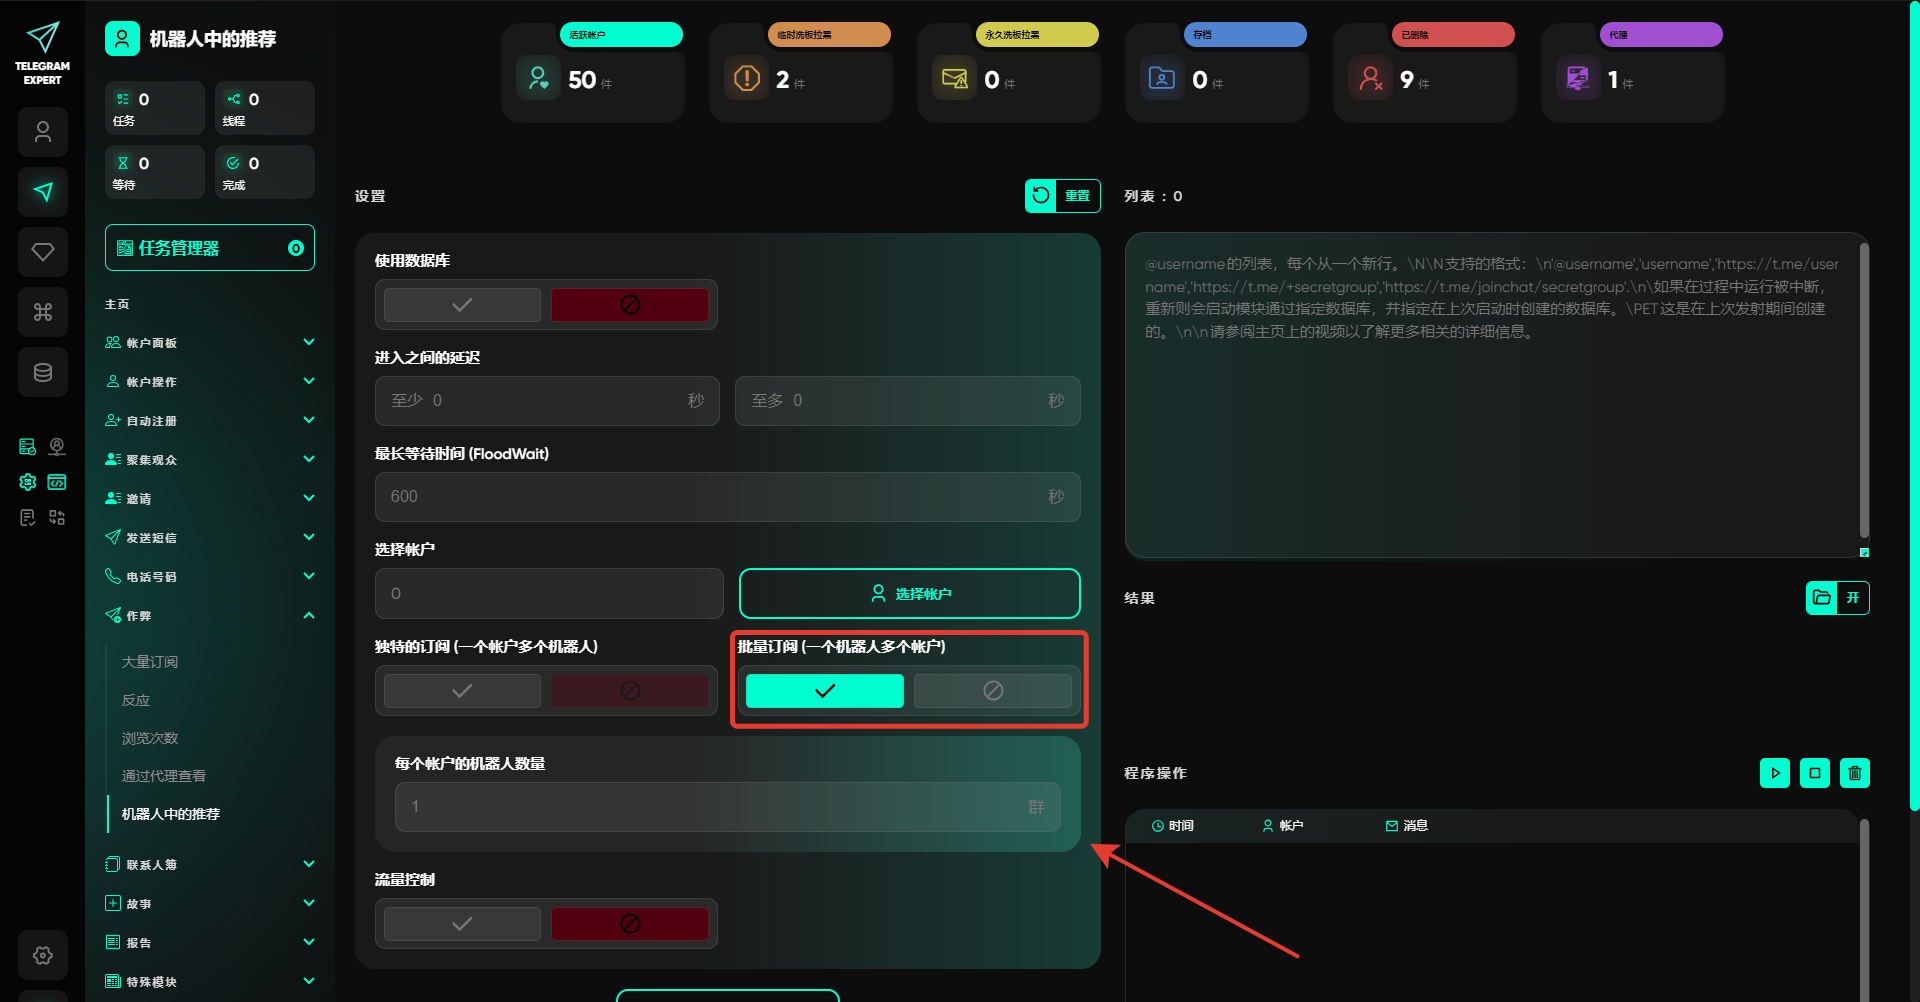Image resolution: width=1920 pixels, height=1002 pixels.
Task: Click the 列表 textarea vertical scrollbar
Action: [1863, 390]
